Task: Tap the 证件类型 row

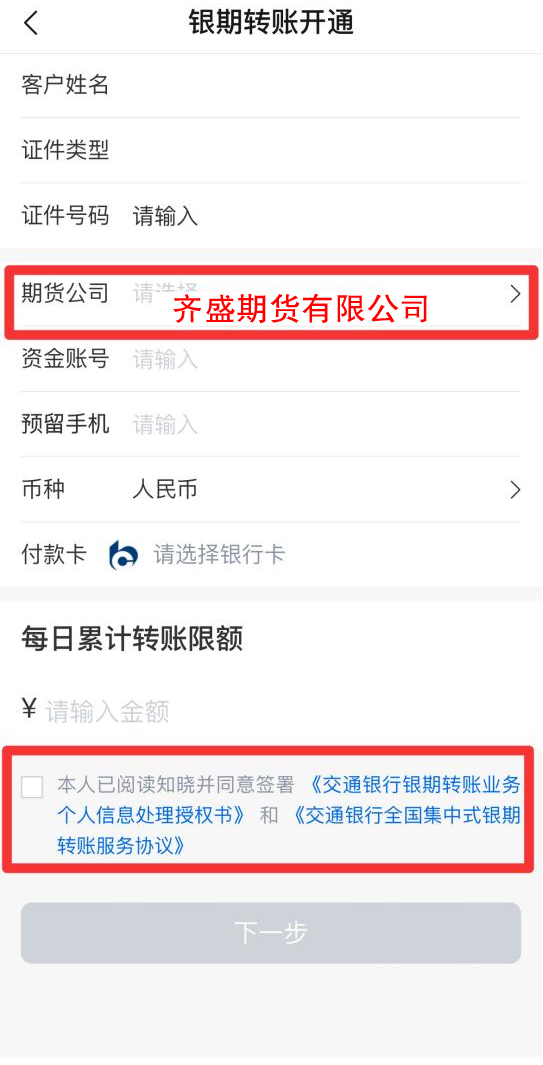Action: [x=271, y=150]
